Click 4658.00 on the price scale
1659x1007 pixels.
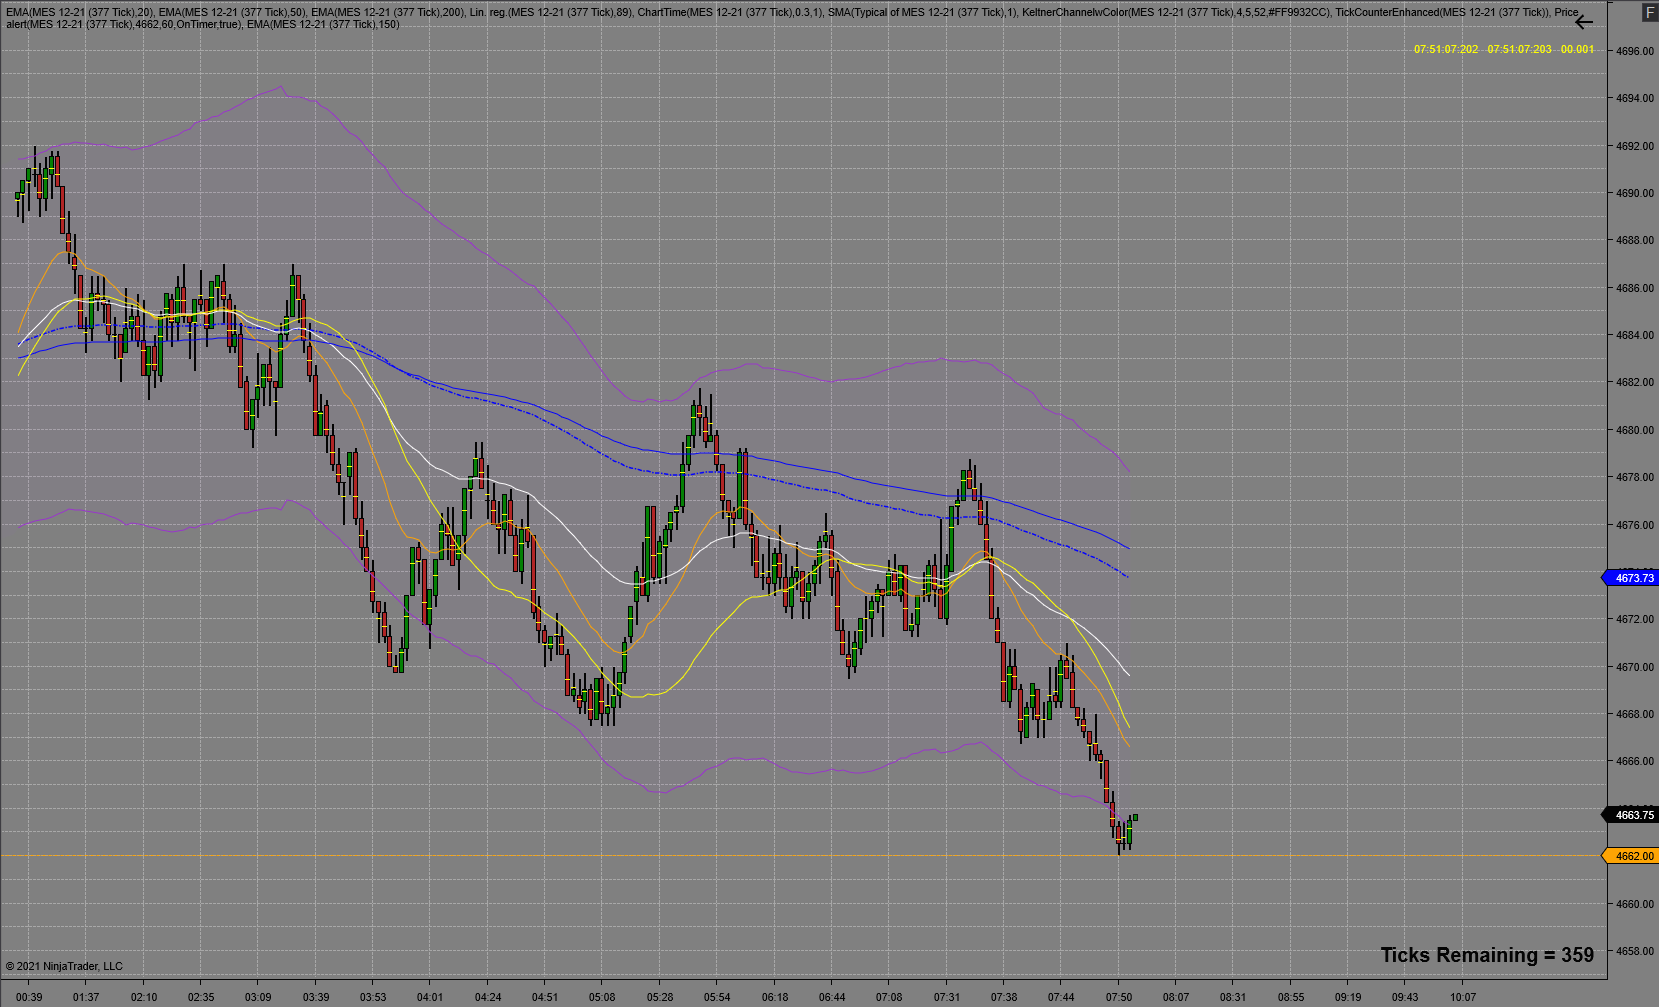[x=1635, y=951]
